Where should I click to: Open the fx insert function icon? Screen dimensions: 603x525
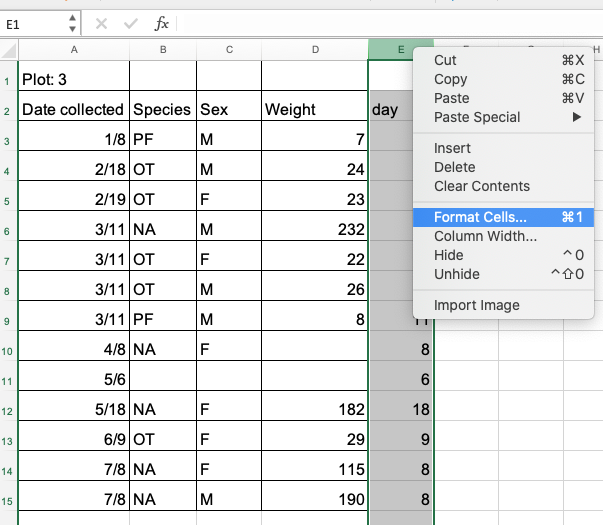click(161, 23)
